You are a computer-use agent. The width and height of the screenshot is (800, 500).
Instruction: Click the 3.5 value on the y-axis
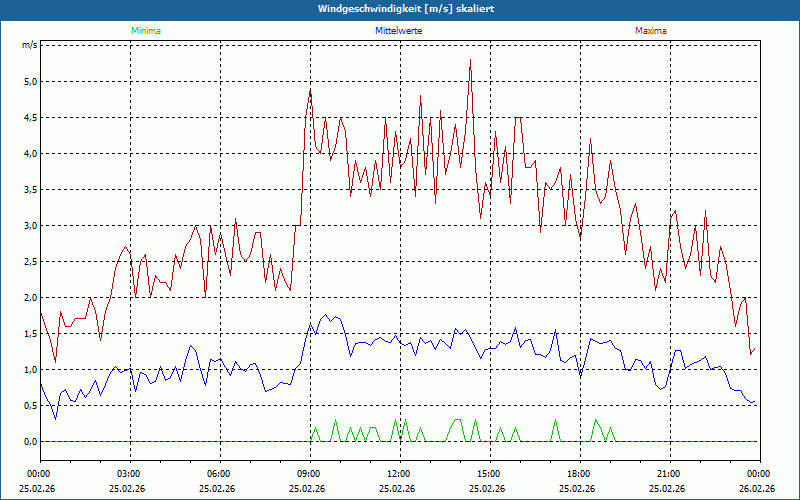pos(30,190)
